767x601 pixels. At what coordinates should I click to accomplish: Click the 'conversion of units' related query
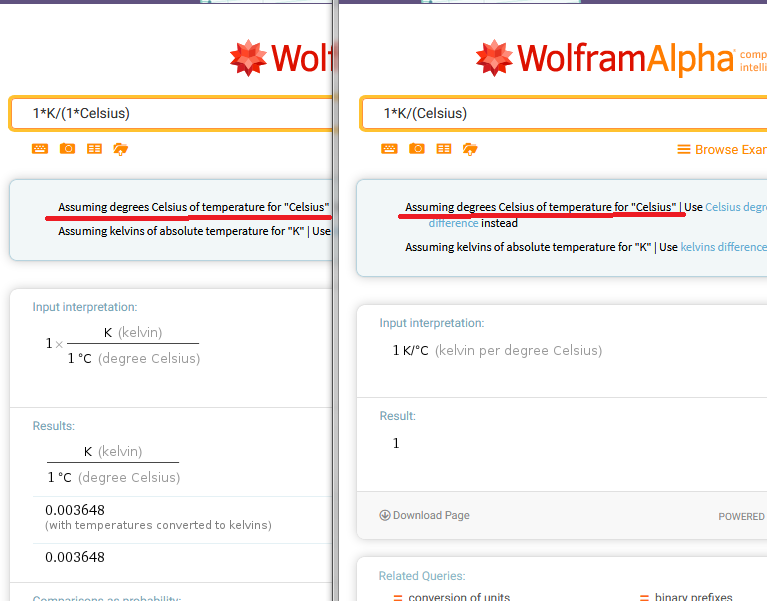458,597
